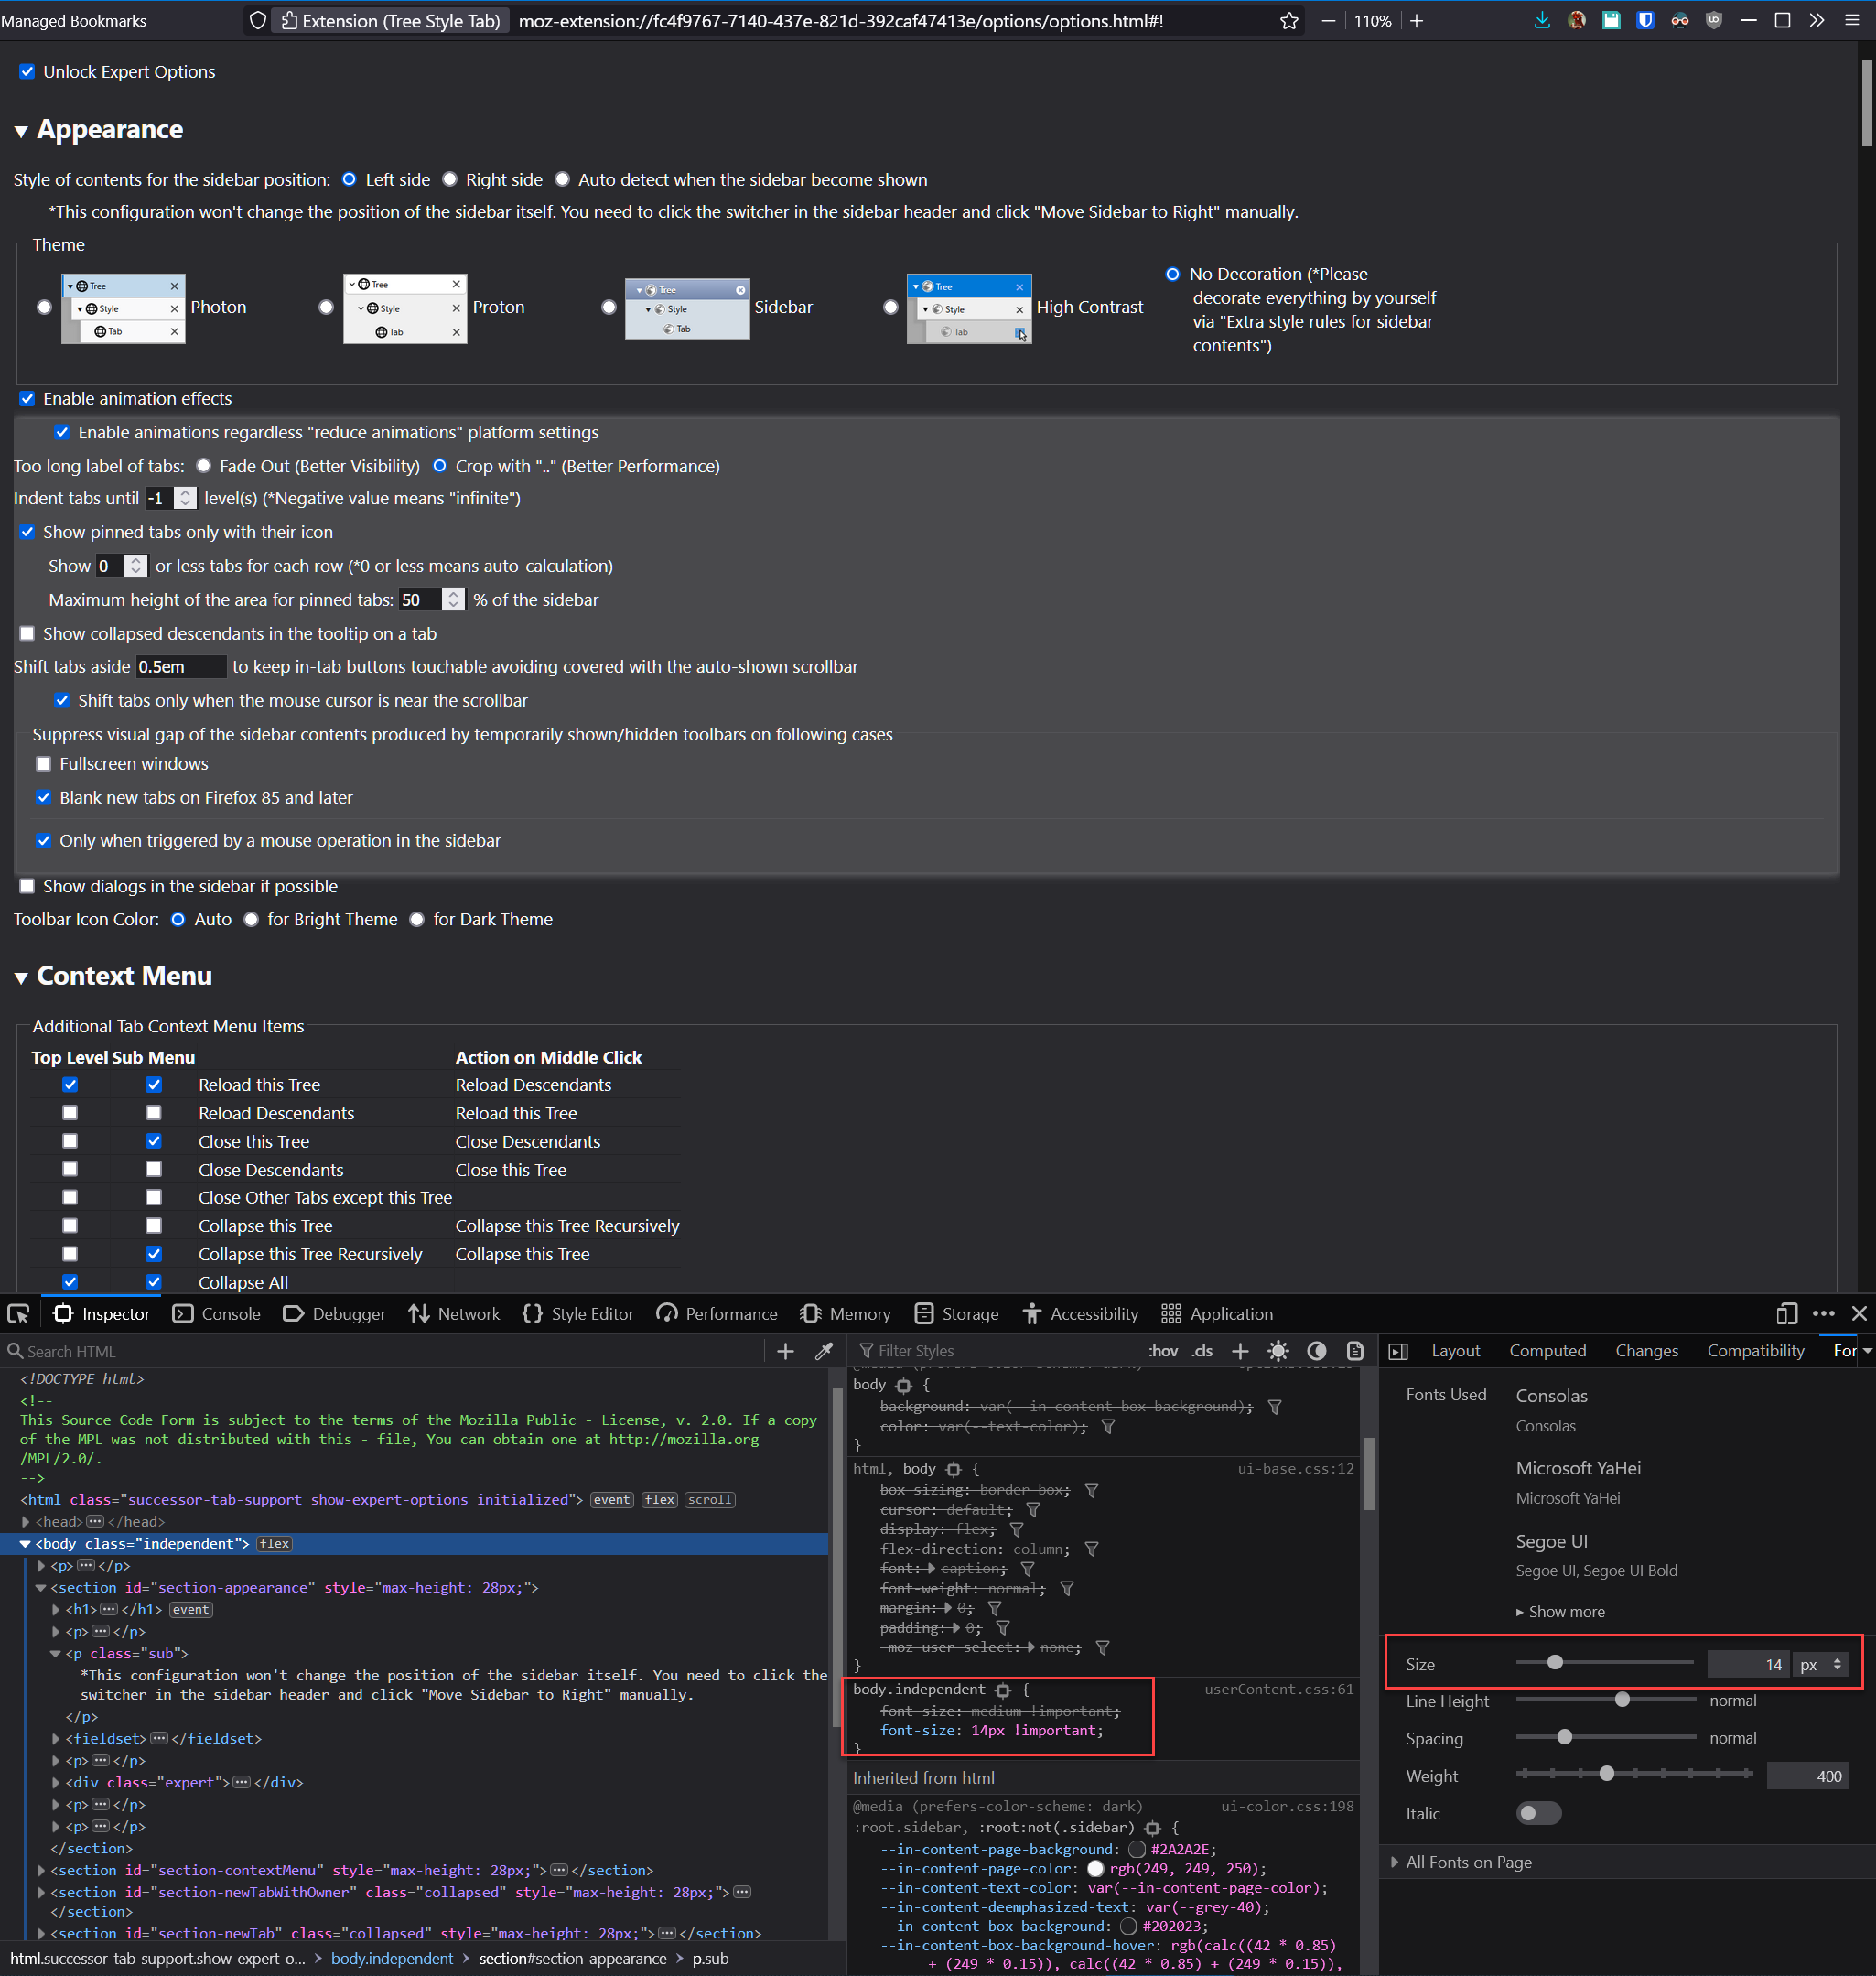The height and width of the screenshot is (1976, 1876).
Task: Select Fade Out (Better Visibility) option
Action: (204, 466)
